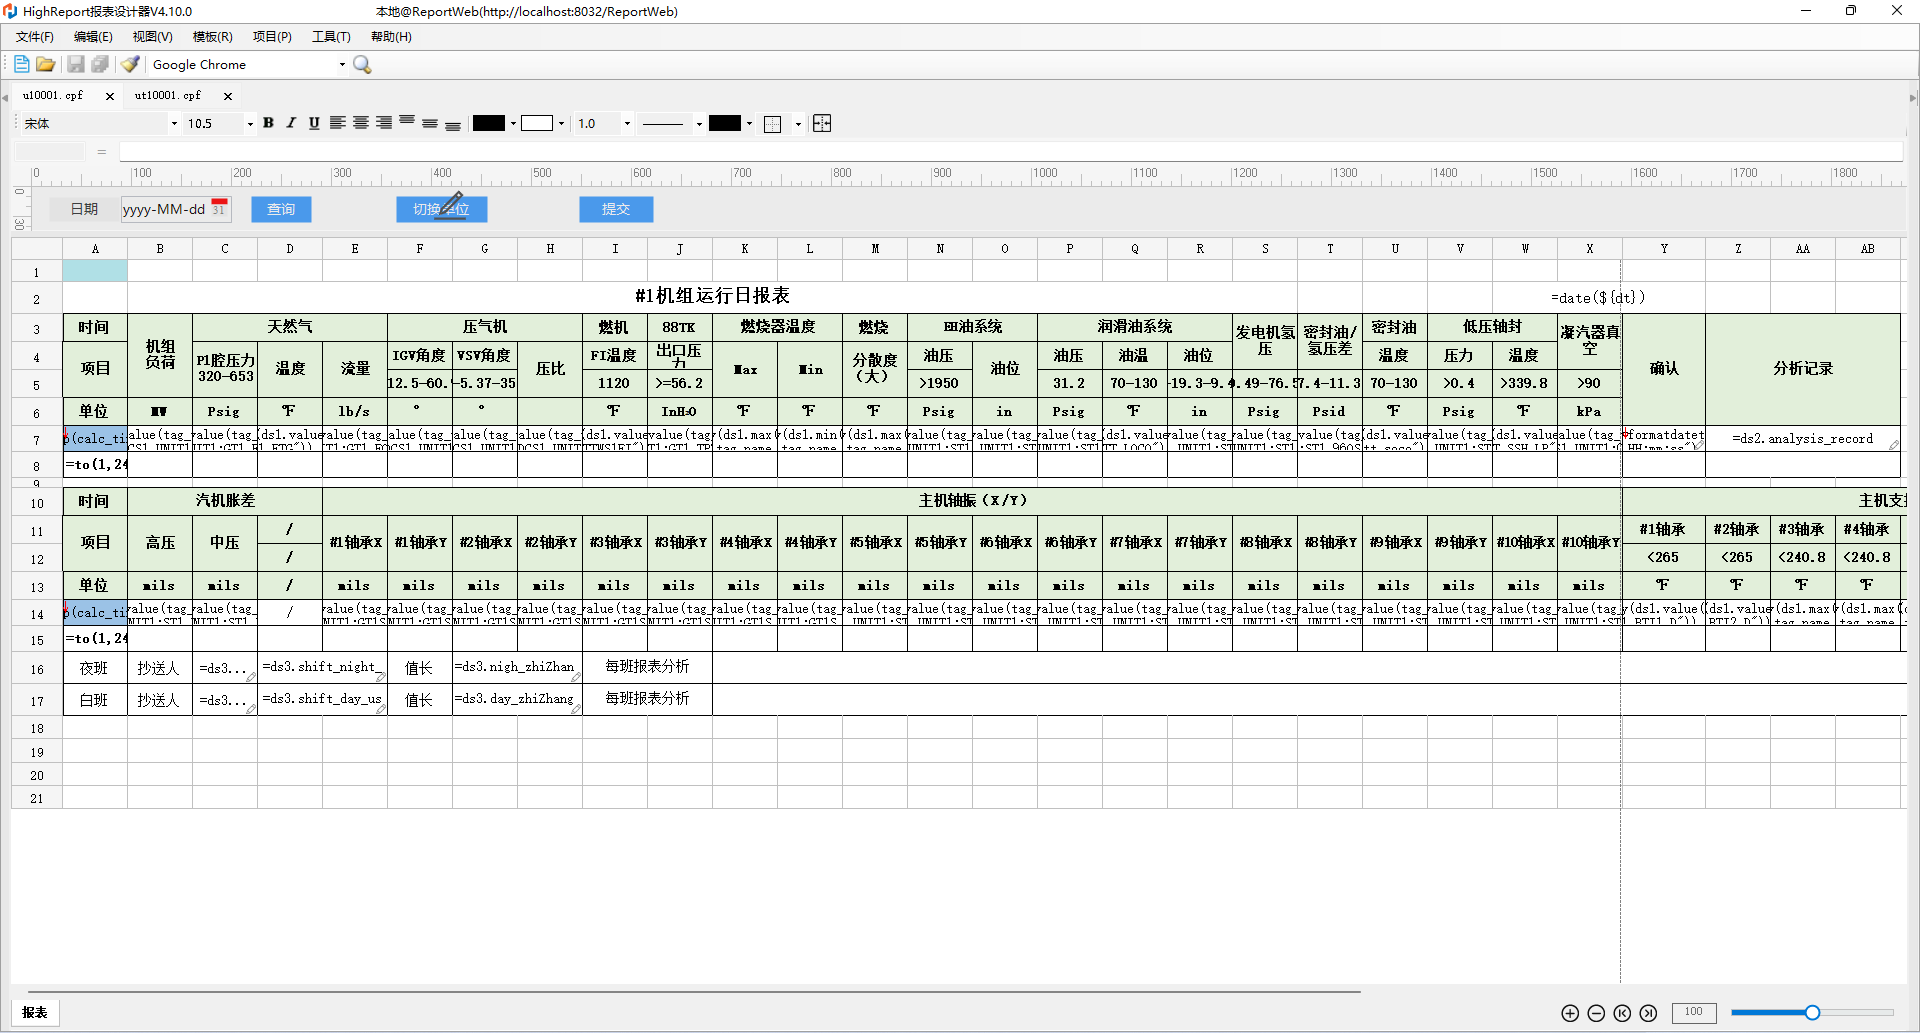
Task: Open the 模板(R) menu
Action: [213, 37]
